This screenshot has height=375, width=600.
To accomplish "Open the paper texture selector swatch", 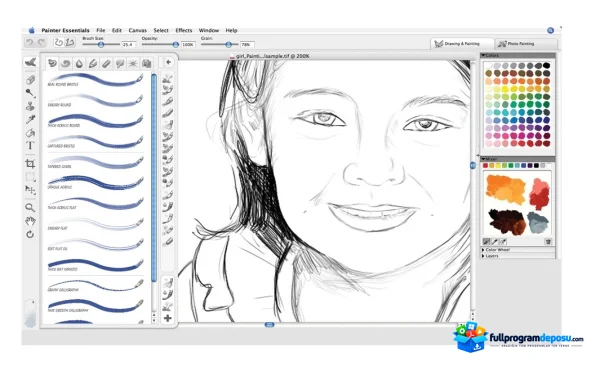I will pos(30,314).
